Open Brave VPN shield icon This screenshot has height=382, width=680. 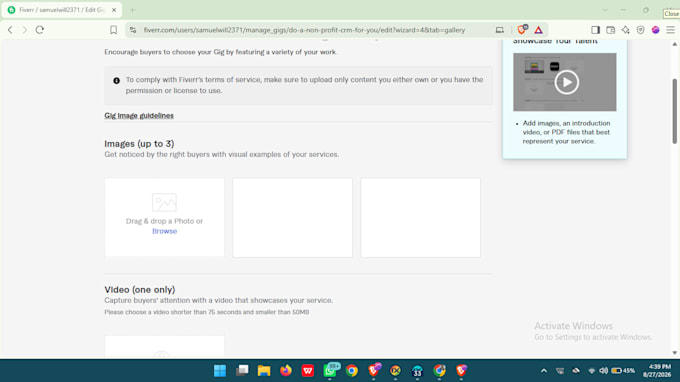641,30
